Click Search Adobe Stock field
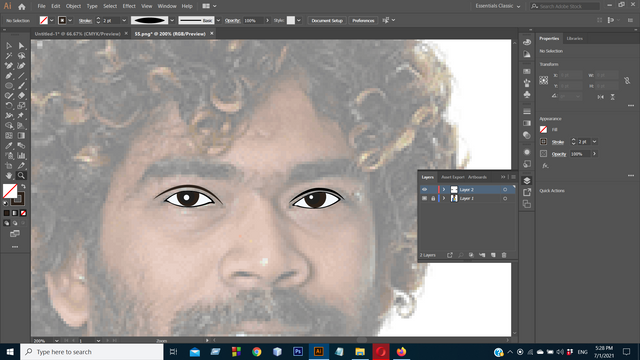This screenshot has width=640, height=360. [565, 6]
